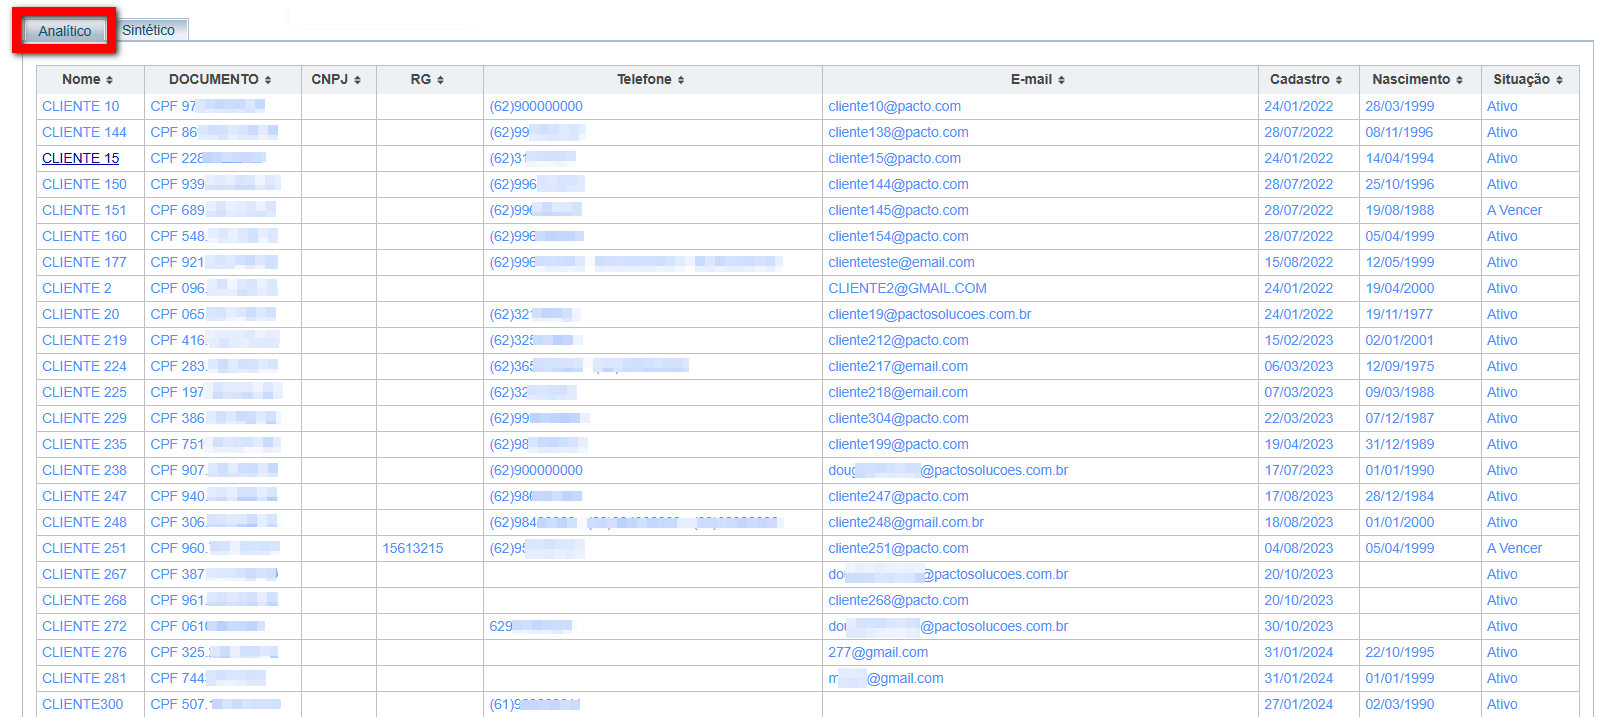Sort clients by Telefone column

(x=651, y=80)
